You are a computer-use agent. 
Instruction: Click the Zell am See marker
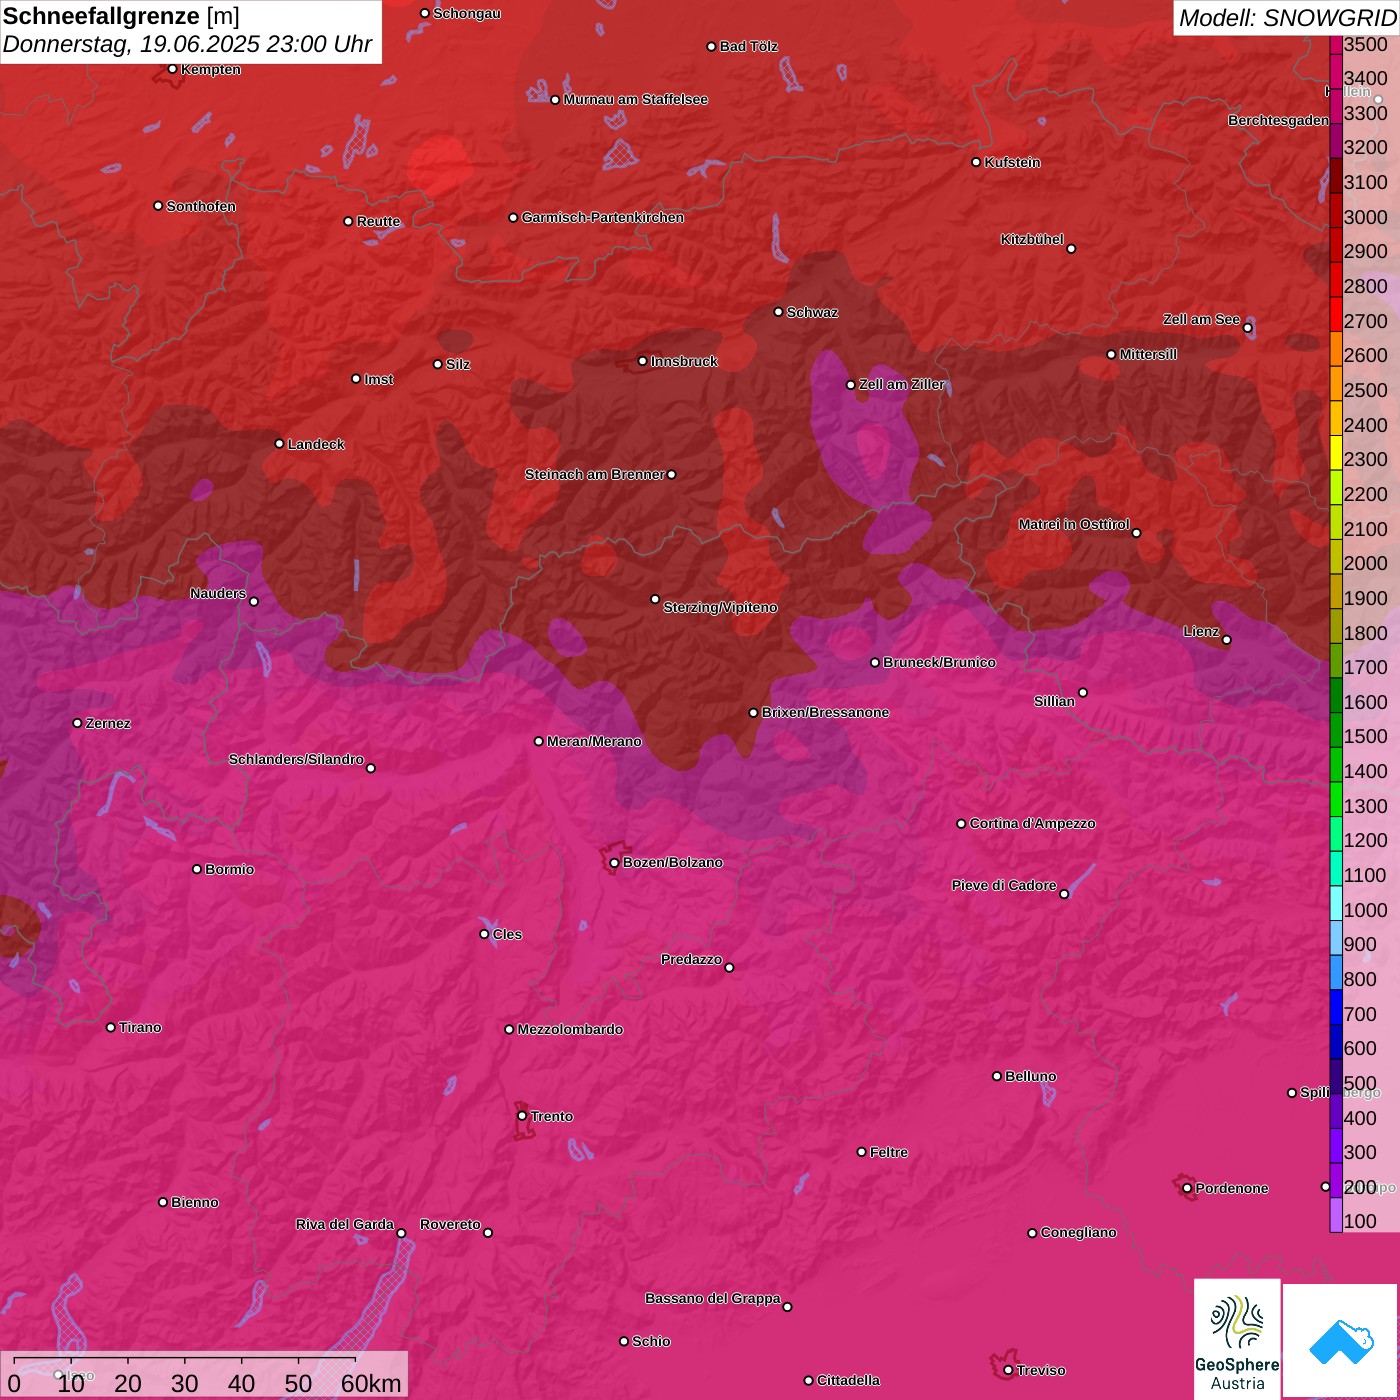(1247, 328)
